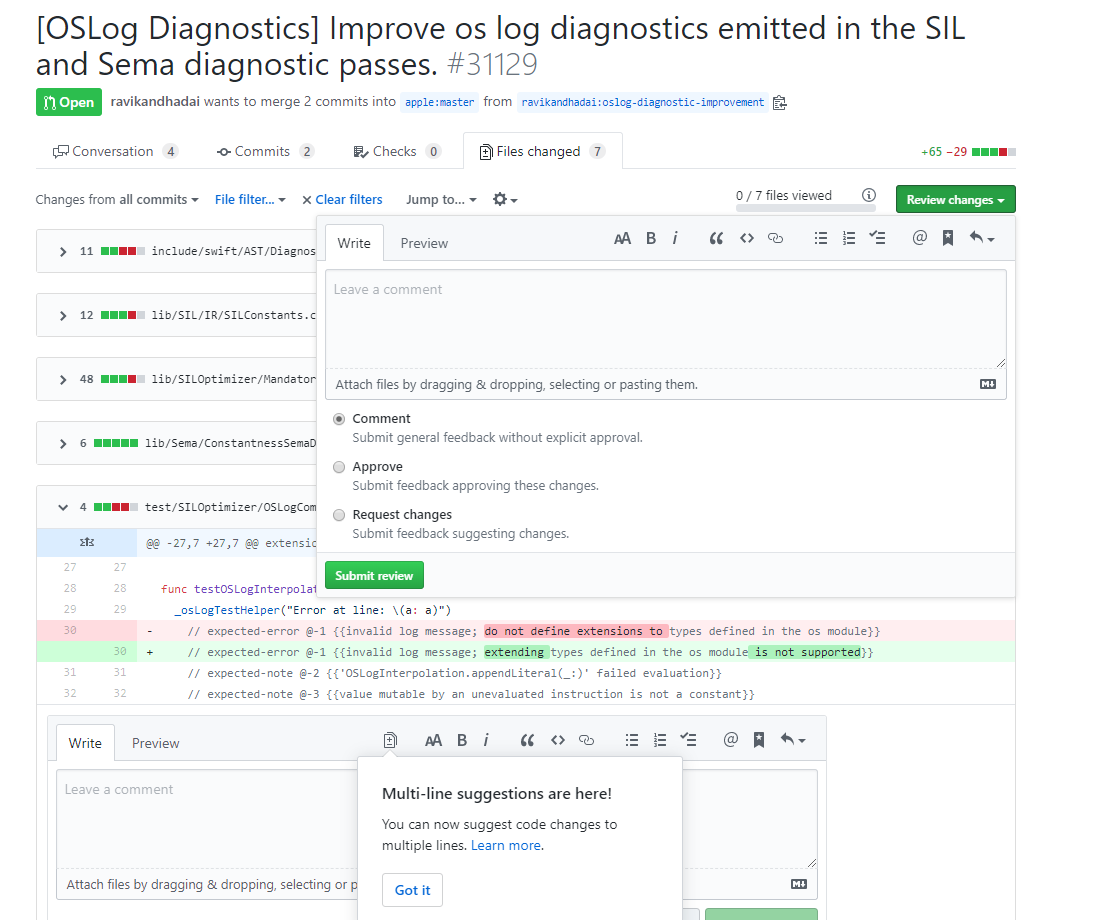Insert a code snippet via the code icon
Viewport: 1106px width, 920px height.
(x=746, y=238)
